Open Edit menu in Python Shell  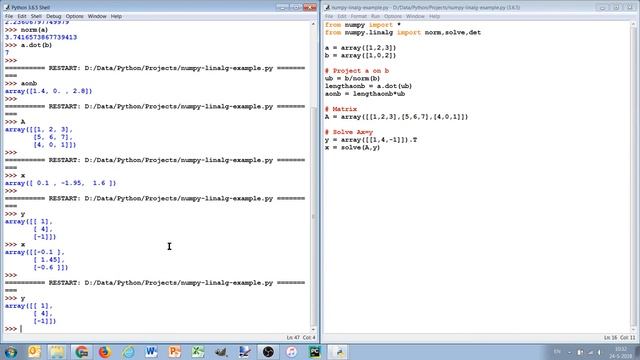[22, 16]
